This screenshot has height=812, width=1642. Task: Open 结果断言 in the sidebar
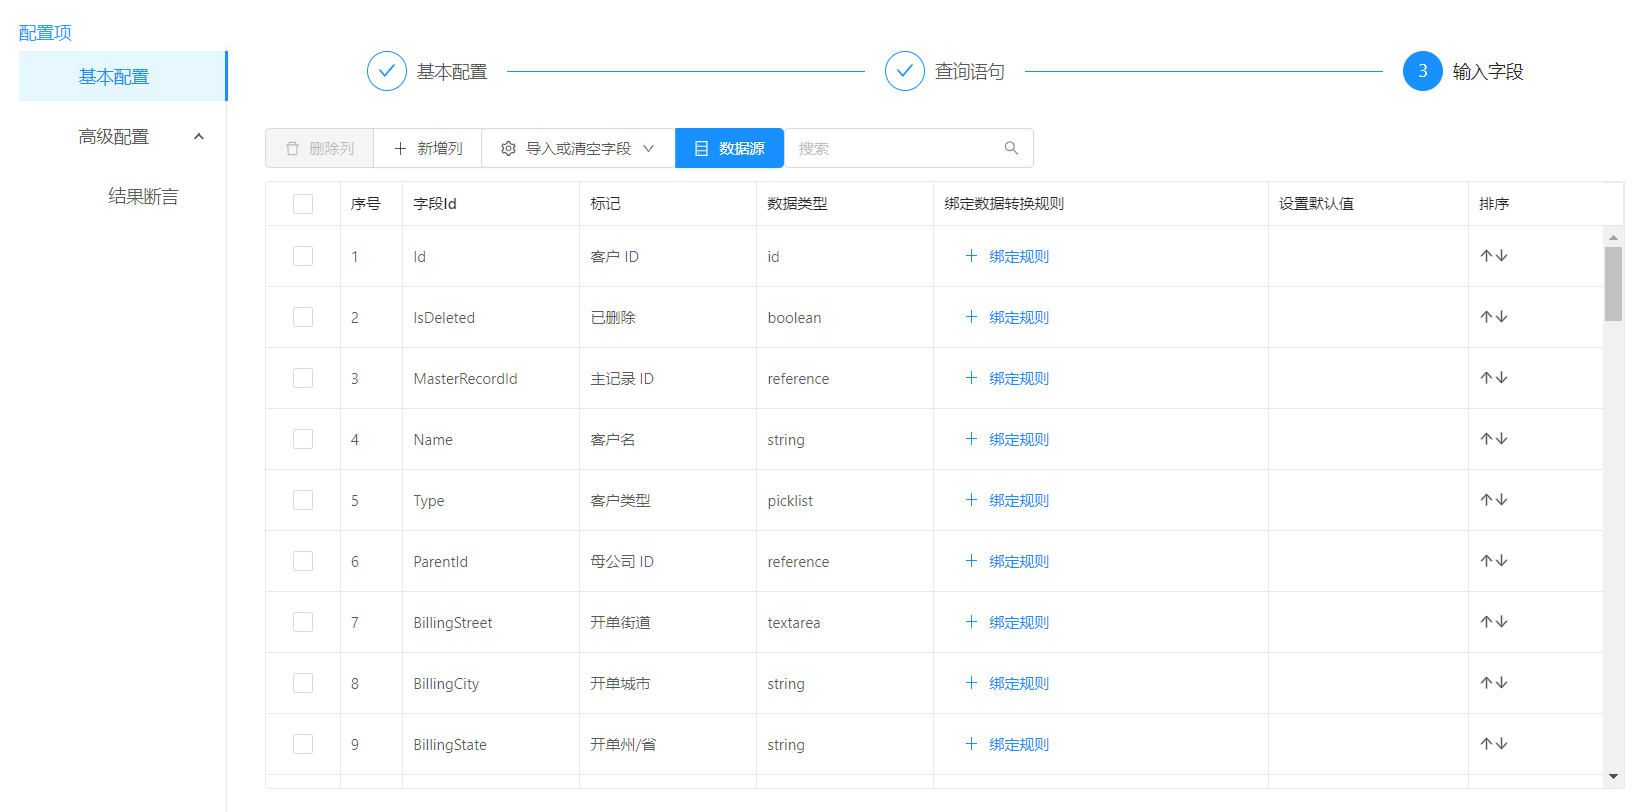coord(143,196)
